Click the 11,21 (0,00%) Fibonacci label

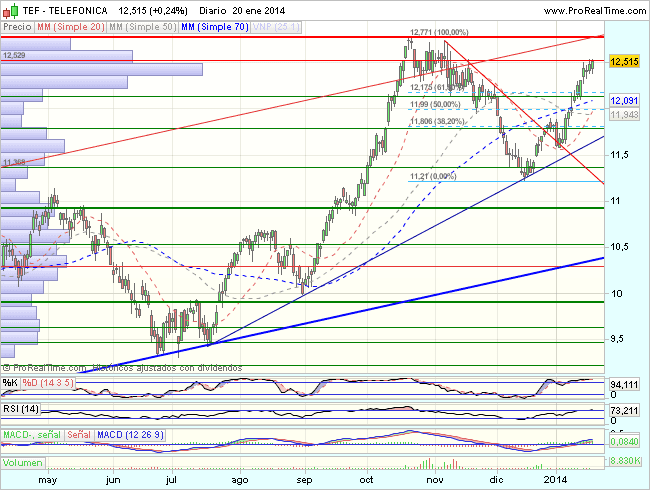(433, 176)
